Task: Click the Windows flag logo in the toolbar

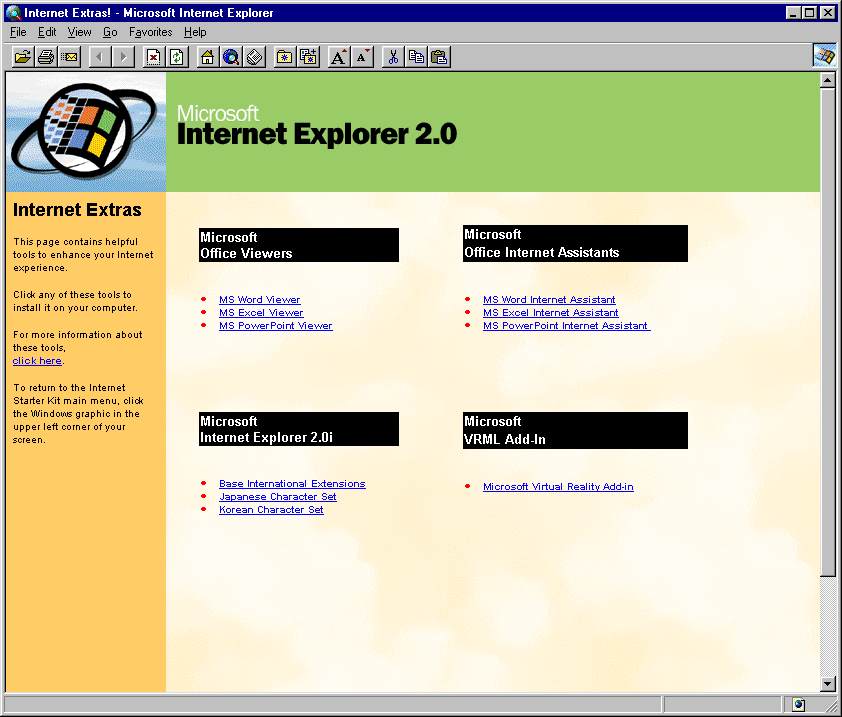Action: pyautogui.click(x=824, y=55)
